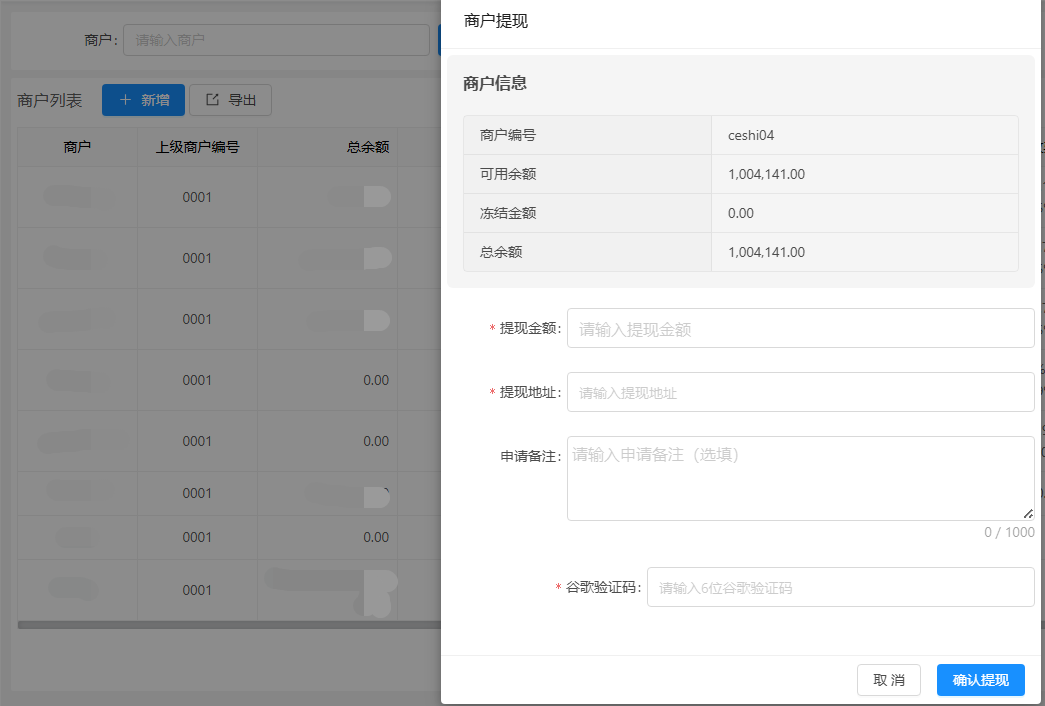Viewport: 1045px width, 706px height.
Task: Click inside the 提现金额 withdrawal amount field
Action: click(x=800, y=327)
